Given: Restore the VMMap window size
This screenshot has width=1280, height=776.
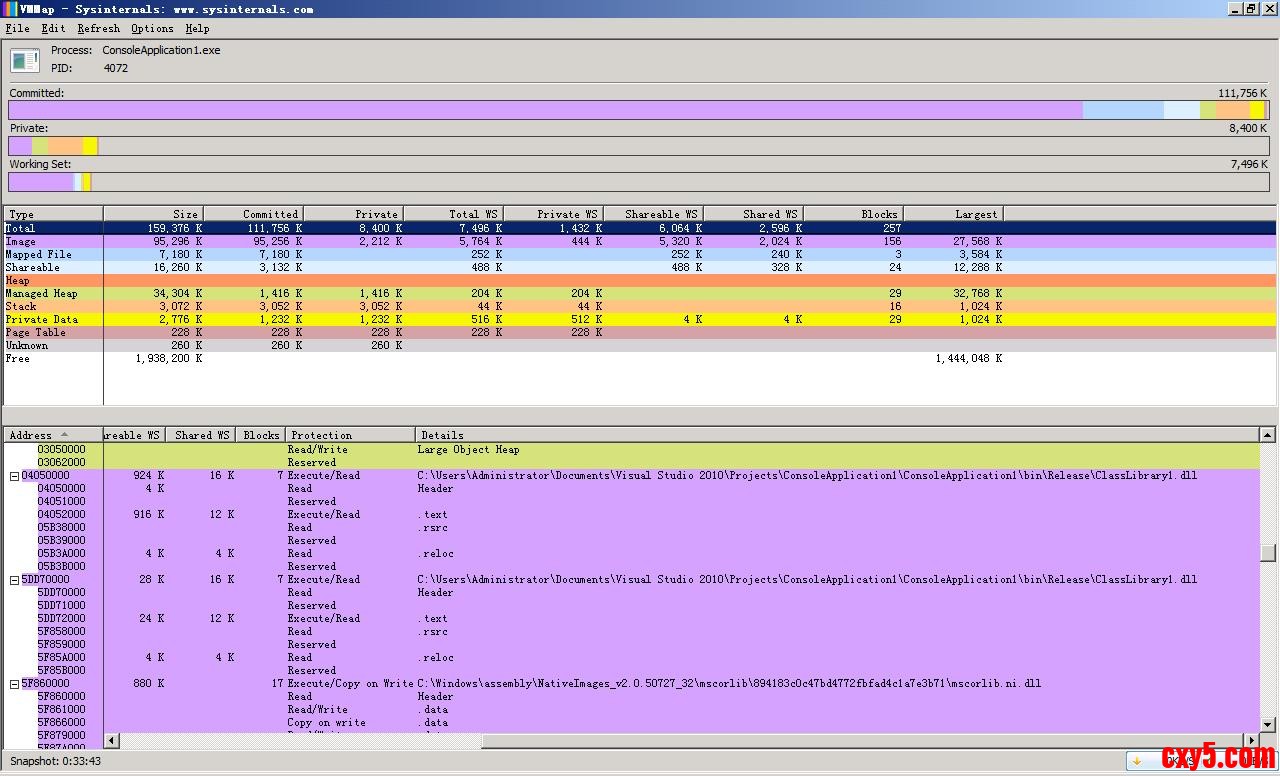Looking at the screenshot, I should (1250, 9).
